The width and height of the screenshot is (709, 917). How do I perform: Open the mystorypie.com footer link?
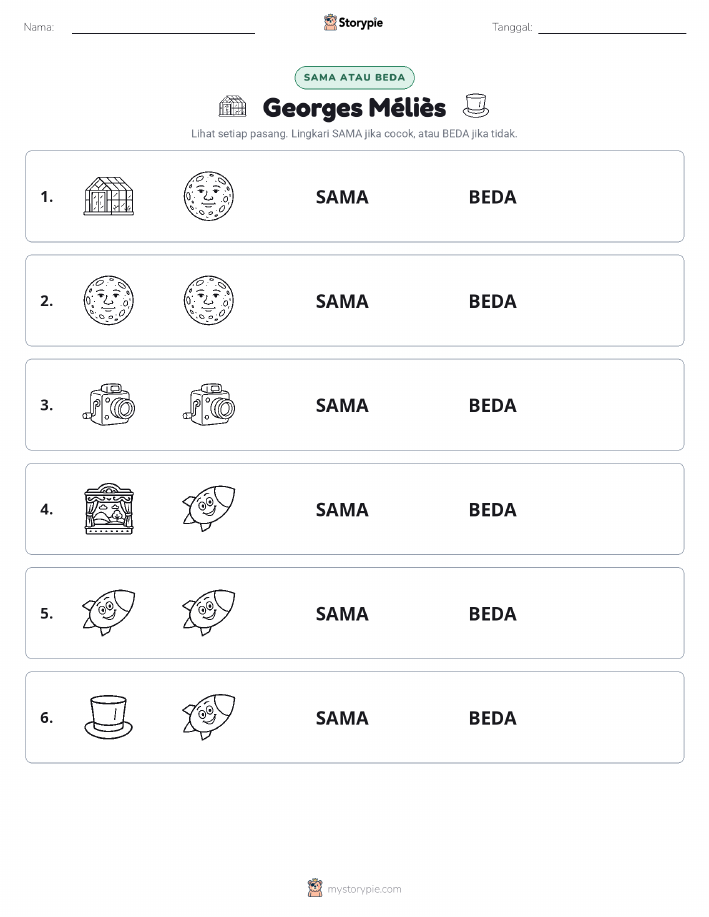pos(354,888)
